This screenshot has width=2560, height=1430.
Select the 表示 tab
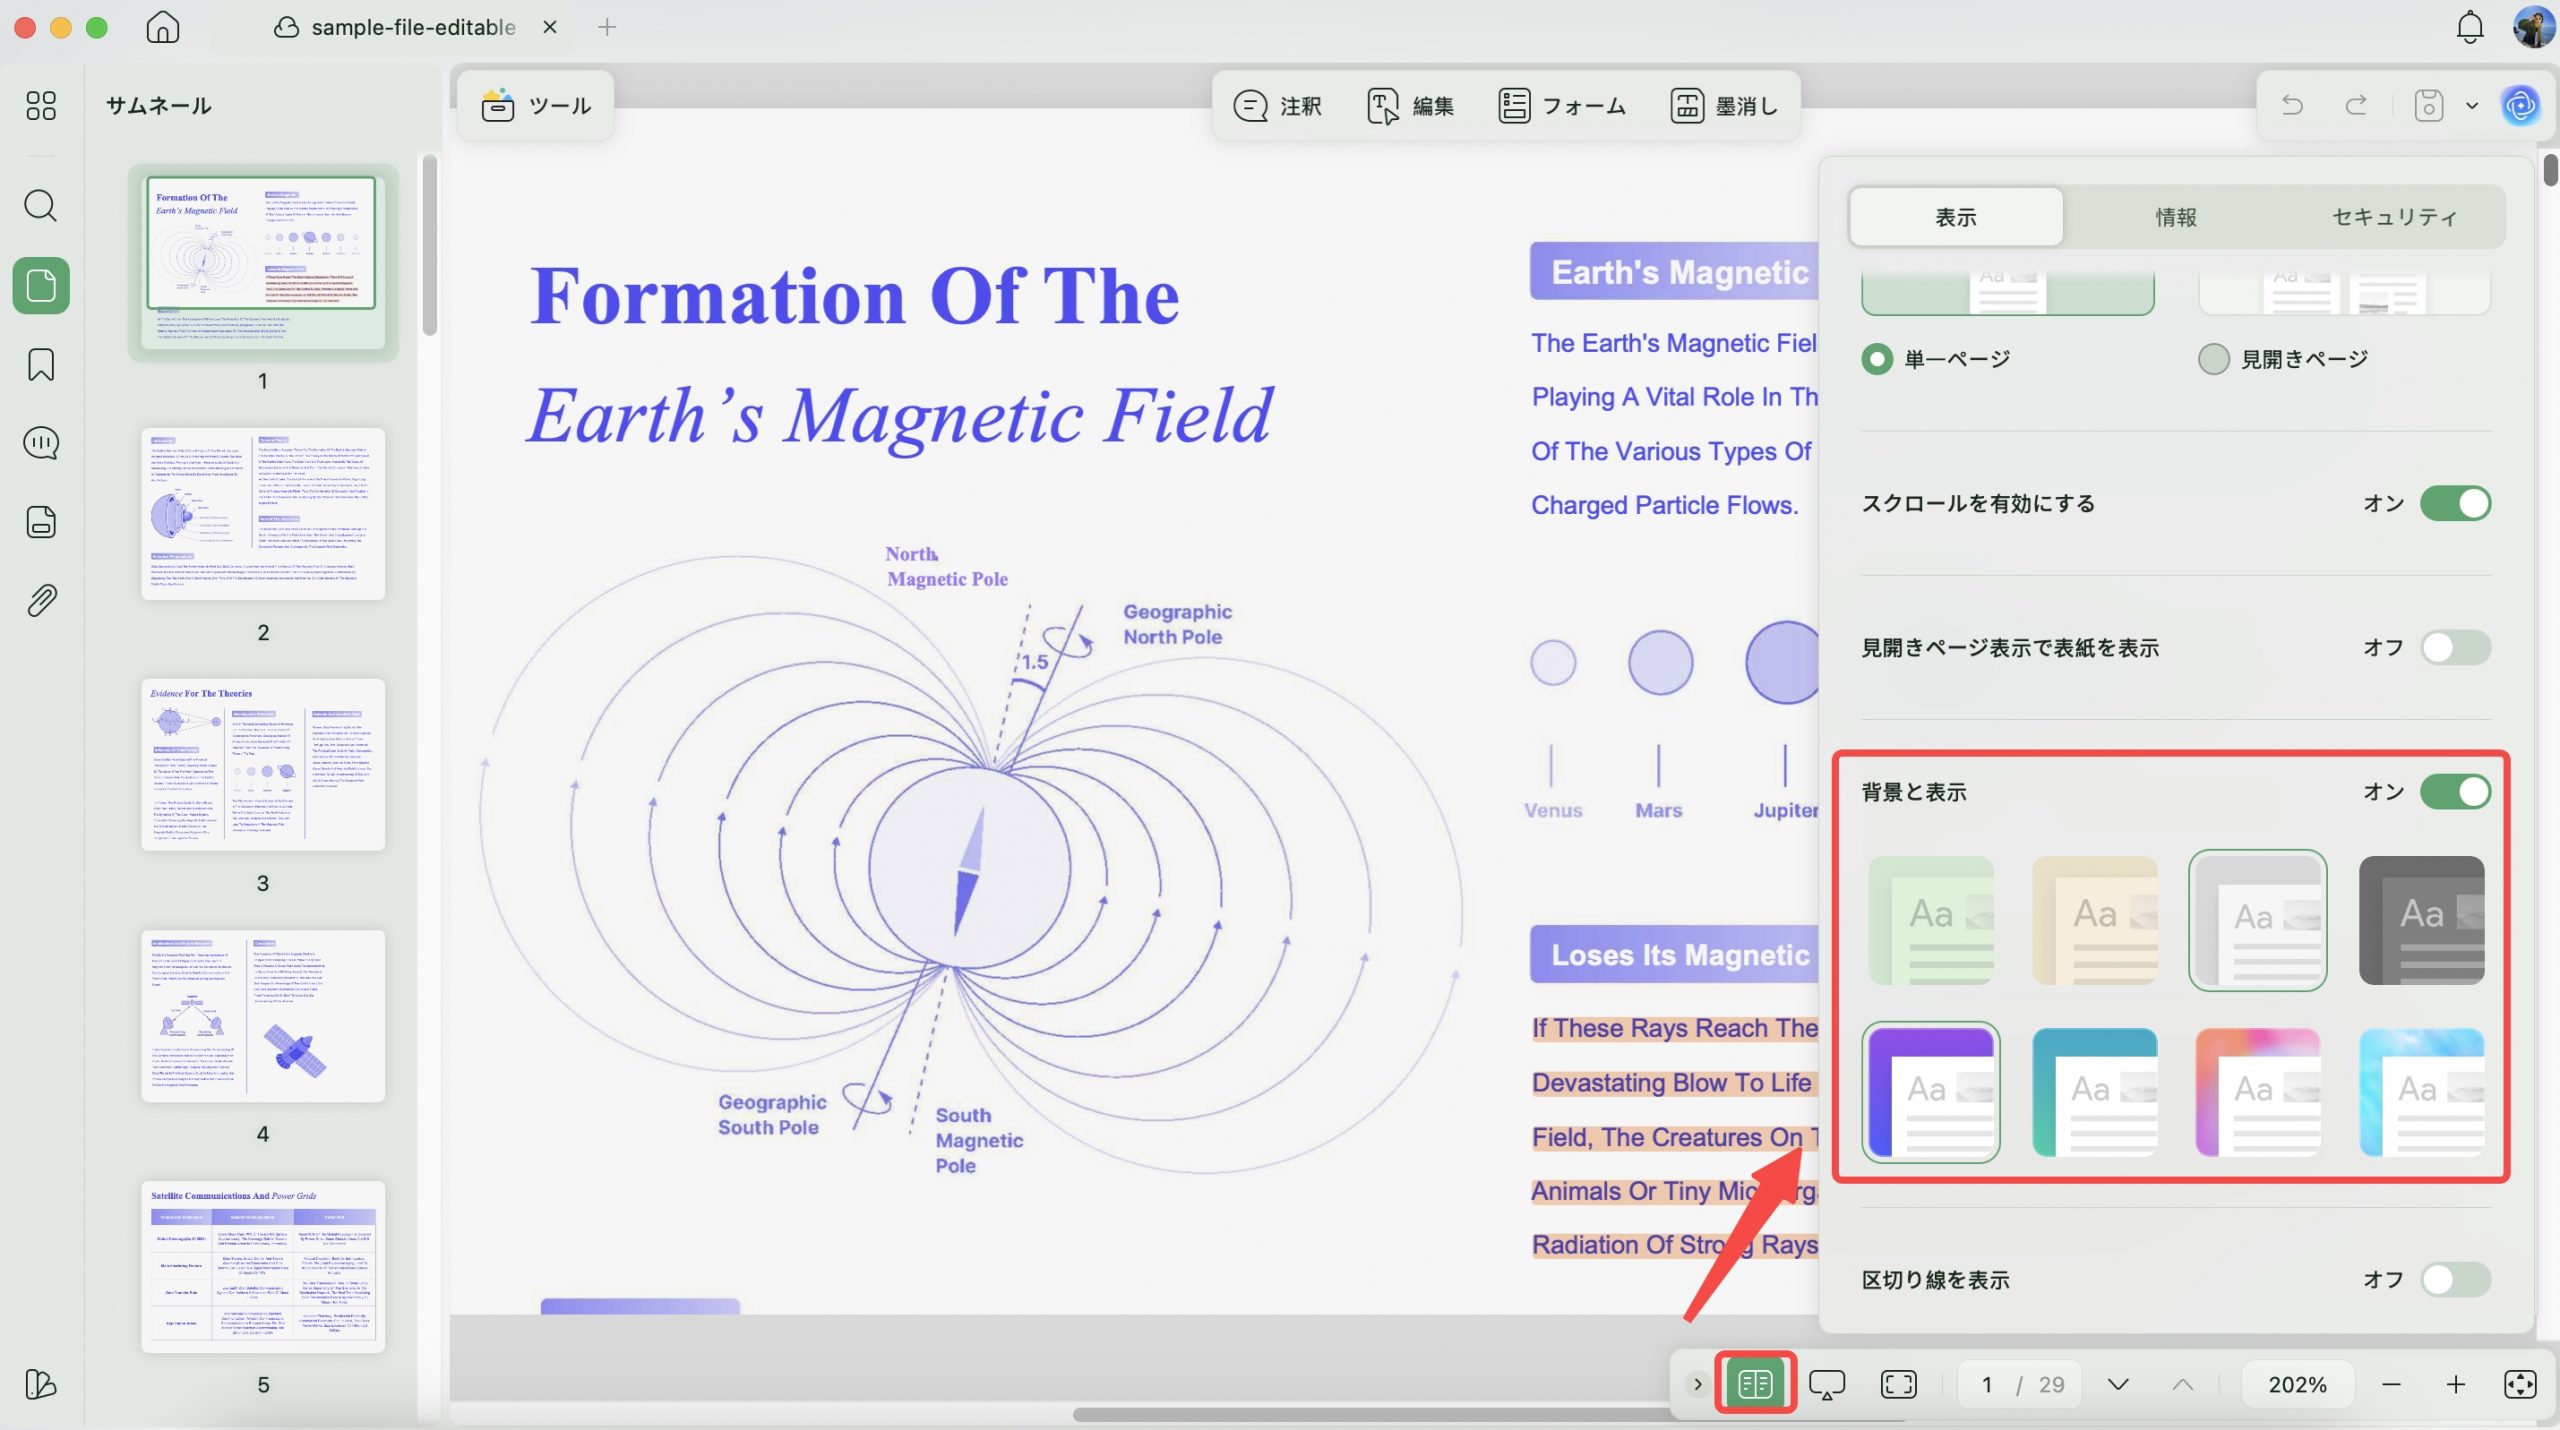[x=1956, y=217]
